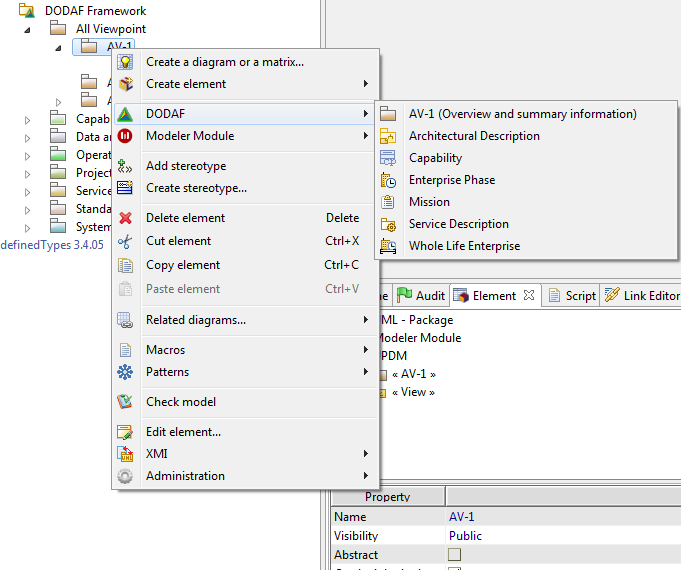681x570 pixels.
Task: Open the Patterns submenu arrow
Action: [366, 372]
